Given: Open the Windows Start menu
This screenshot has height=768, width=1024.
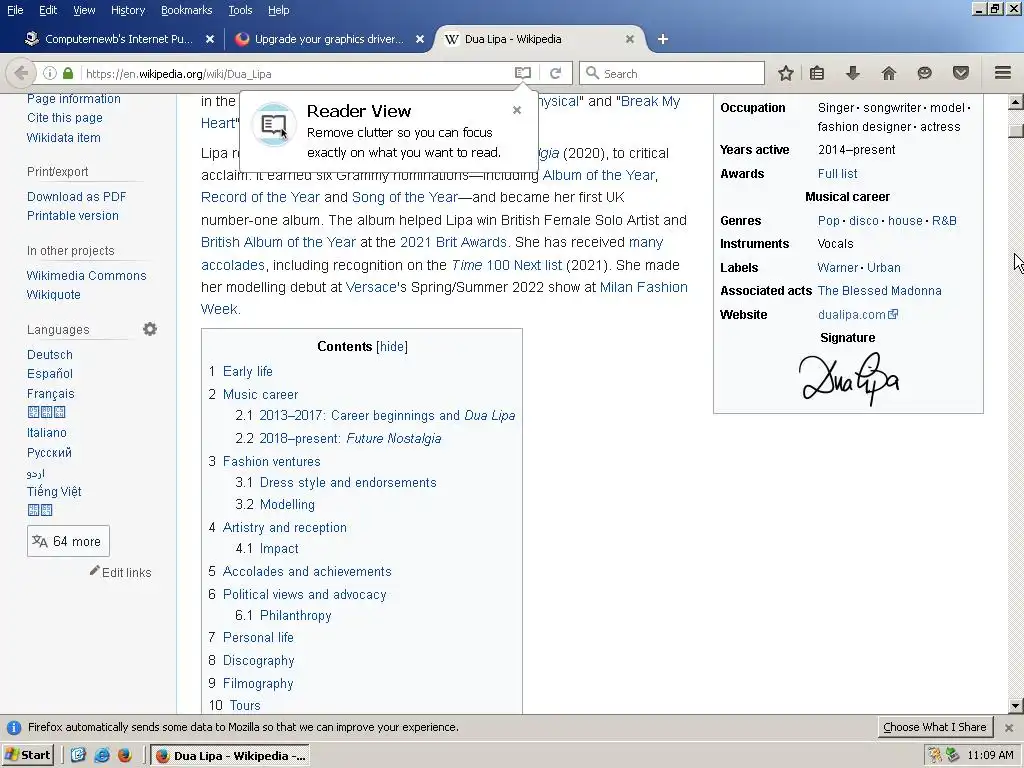Looking at the screenshot, I should pos(28,756).
